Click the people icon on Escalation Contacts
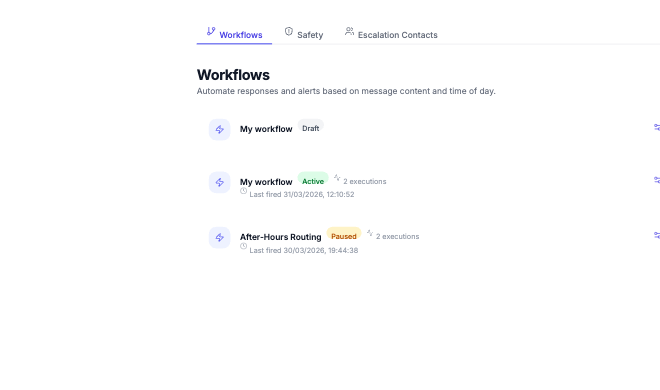This screenshot has height=390, width=660. coord(349,31)
